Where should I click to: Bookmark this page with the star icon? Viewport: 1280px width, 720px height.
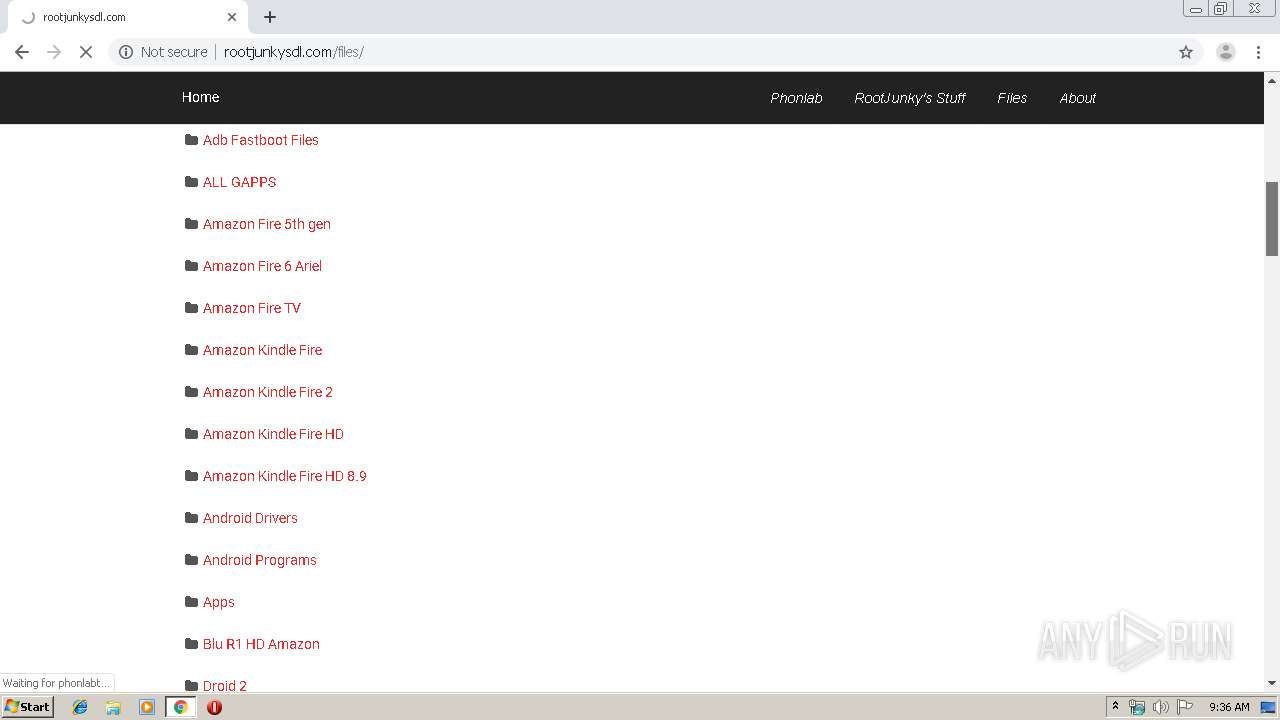(x=1186, y=52)
